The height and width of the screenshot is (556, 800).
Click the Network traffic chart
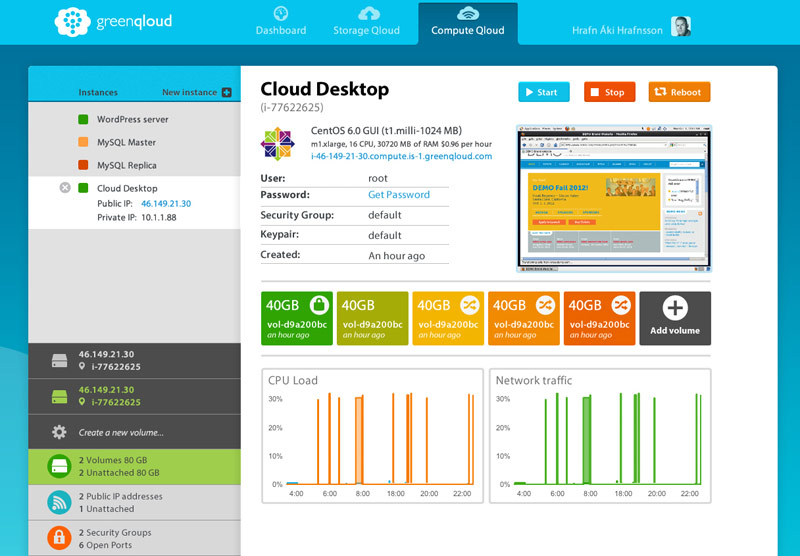(x=600, y=436)
